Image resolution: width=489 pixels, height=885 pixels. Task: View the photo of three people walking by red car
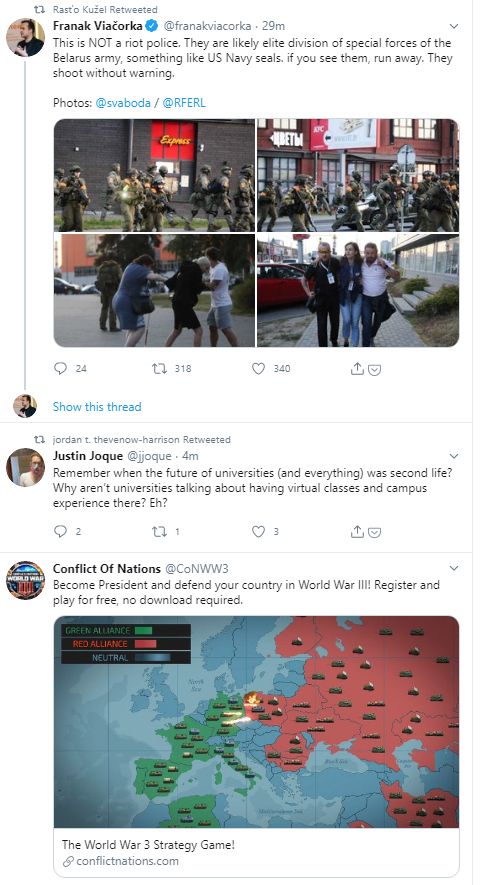tap(358, 290)
